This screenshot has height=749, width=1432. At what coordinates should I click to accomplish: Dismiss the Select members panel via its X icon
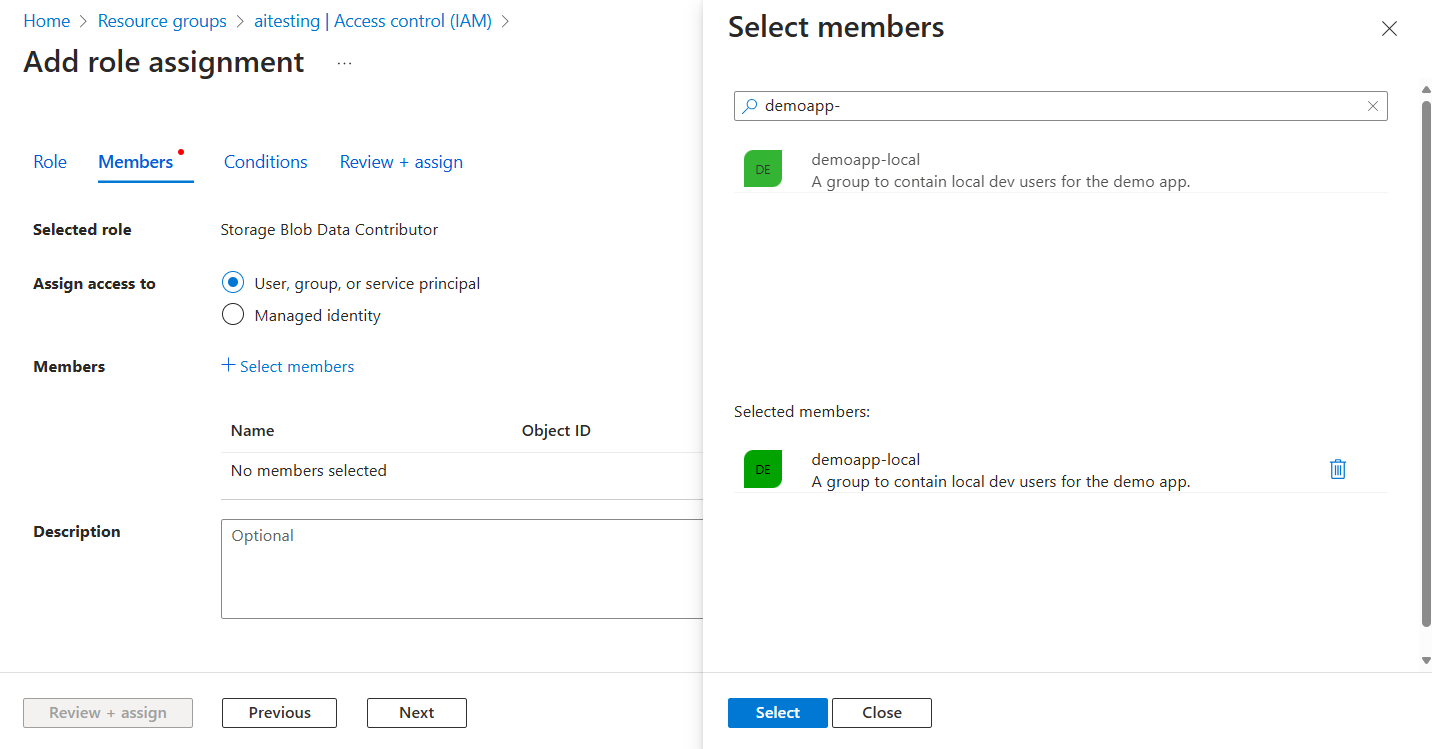click(1389, 28)
